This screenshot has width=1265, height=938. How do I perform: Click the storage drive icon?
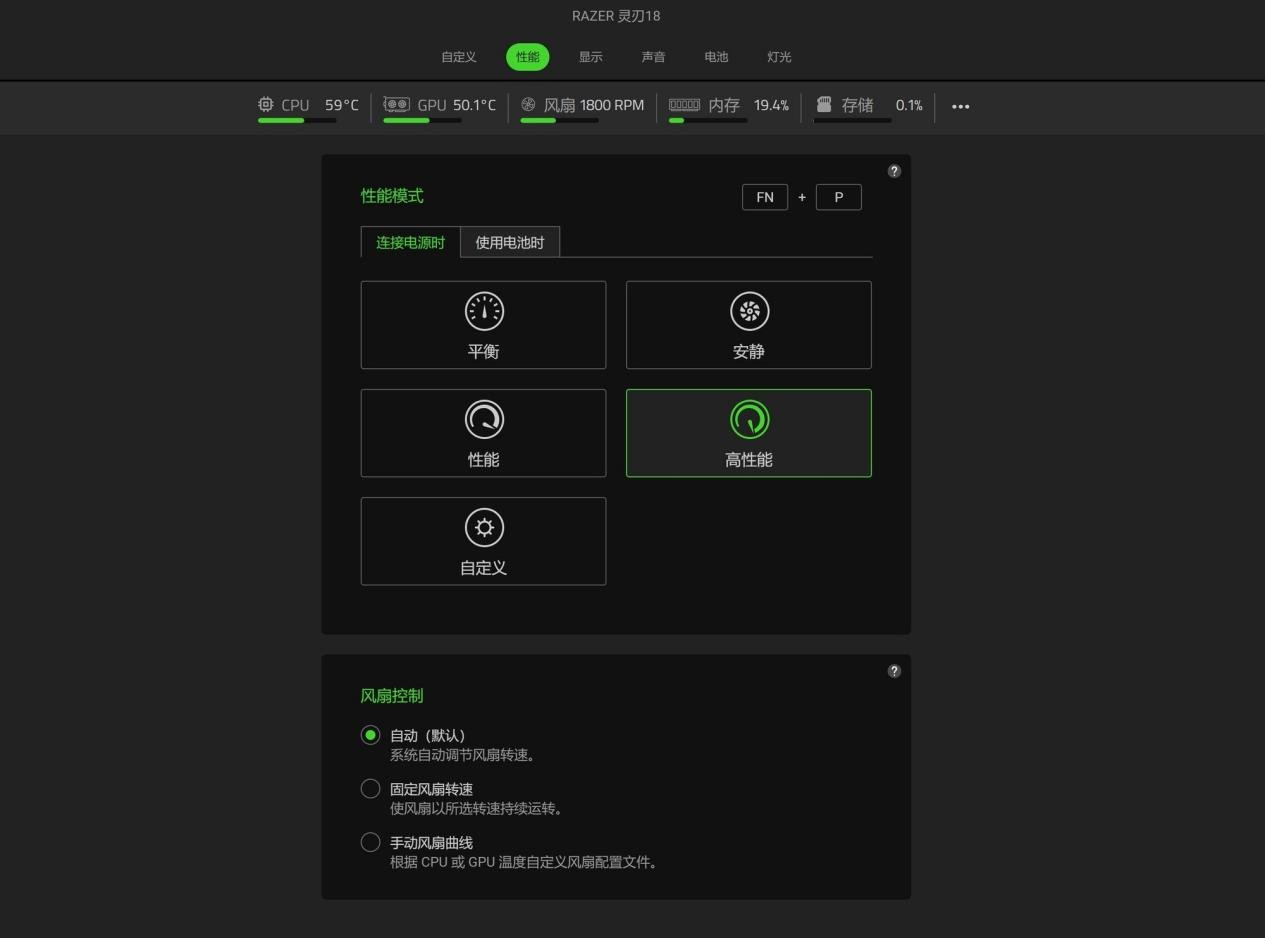824,104
